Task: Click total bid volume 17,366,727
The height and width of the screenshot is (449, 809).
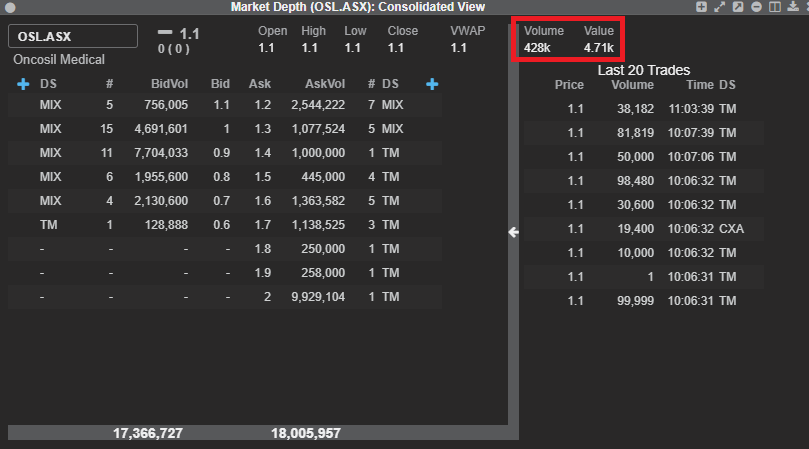Action: (148, 433)
